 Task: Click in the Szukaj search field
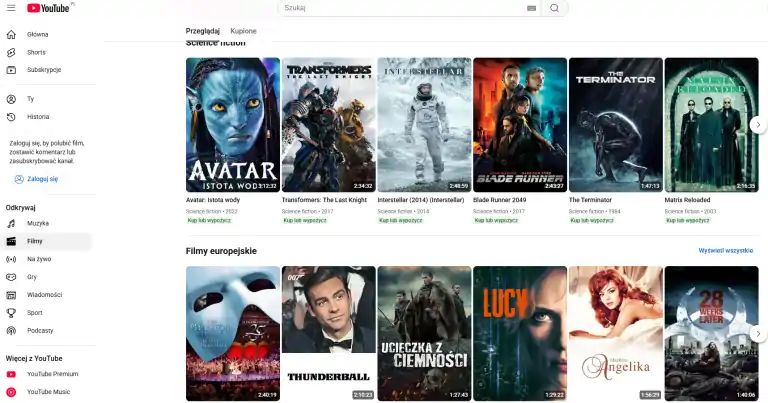[408, 8]
